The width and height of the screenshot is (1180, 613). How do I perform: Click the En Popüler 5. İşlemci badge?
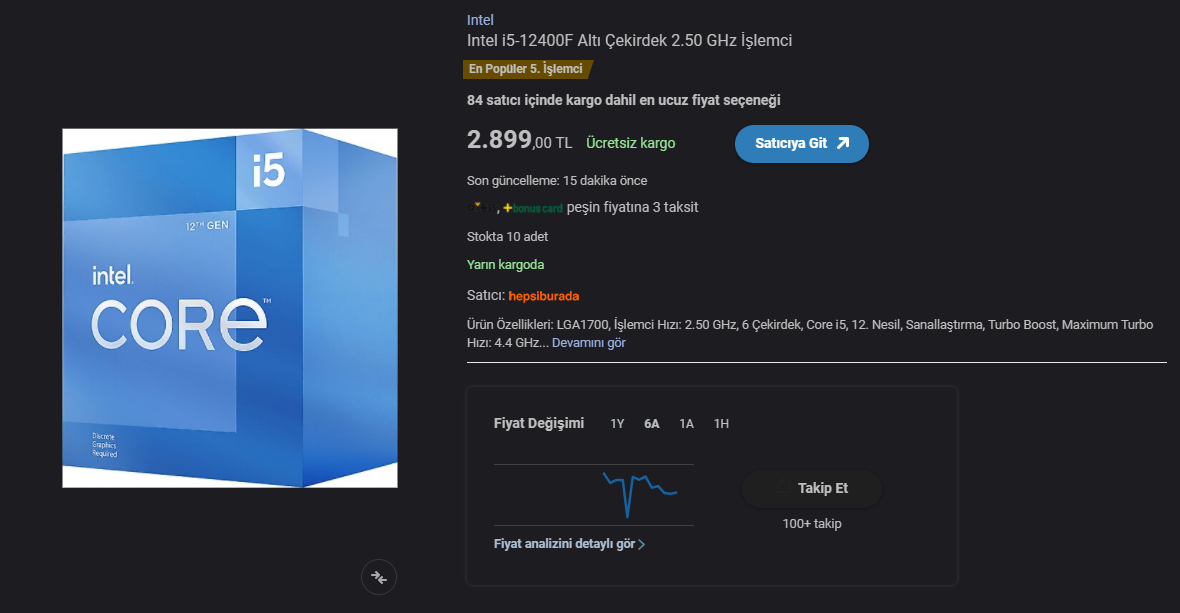tap(527, 69)
